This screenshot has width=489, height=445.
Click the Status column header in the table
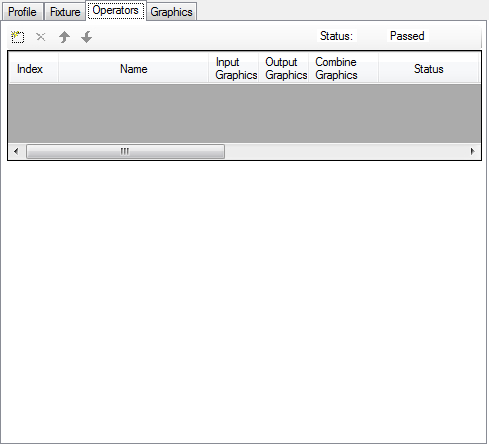tap(429, 69)
